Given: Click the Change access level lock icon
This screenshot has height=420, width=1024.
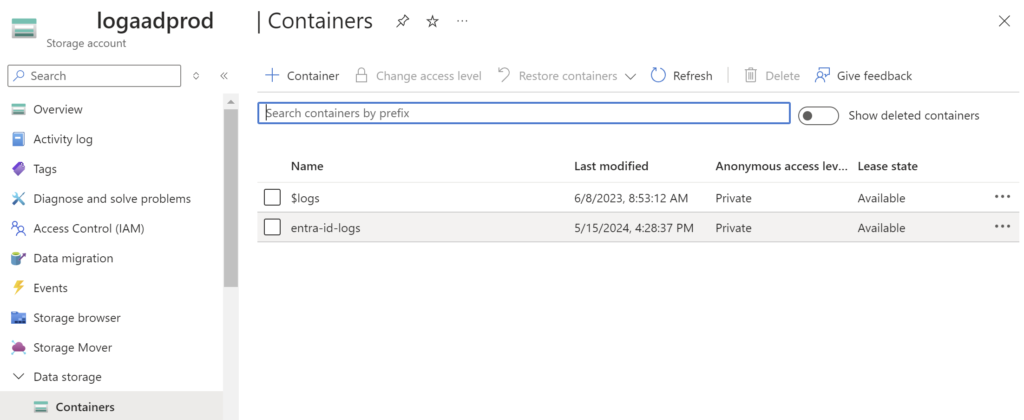Looking at the screenshot, I should pyautogui.click(x=361, y=75).
